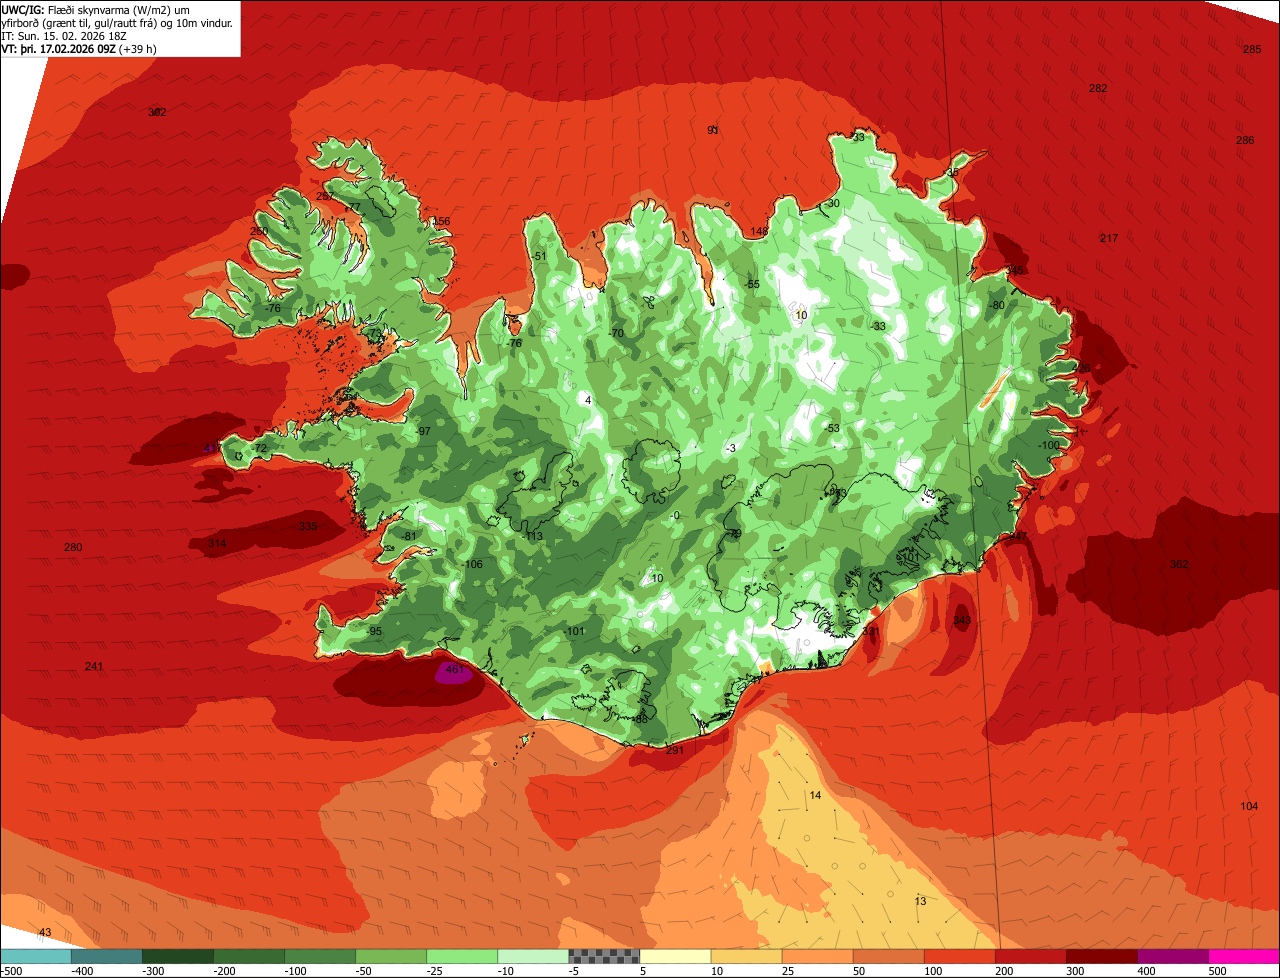This screenshot has width=1280, height=978.
Task: Click the light green -25 to -10 legend swatch
Action: (462, 956)
